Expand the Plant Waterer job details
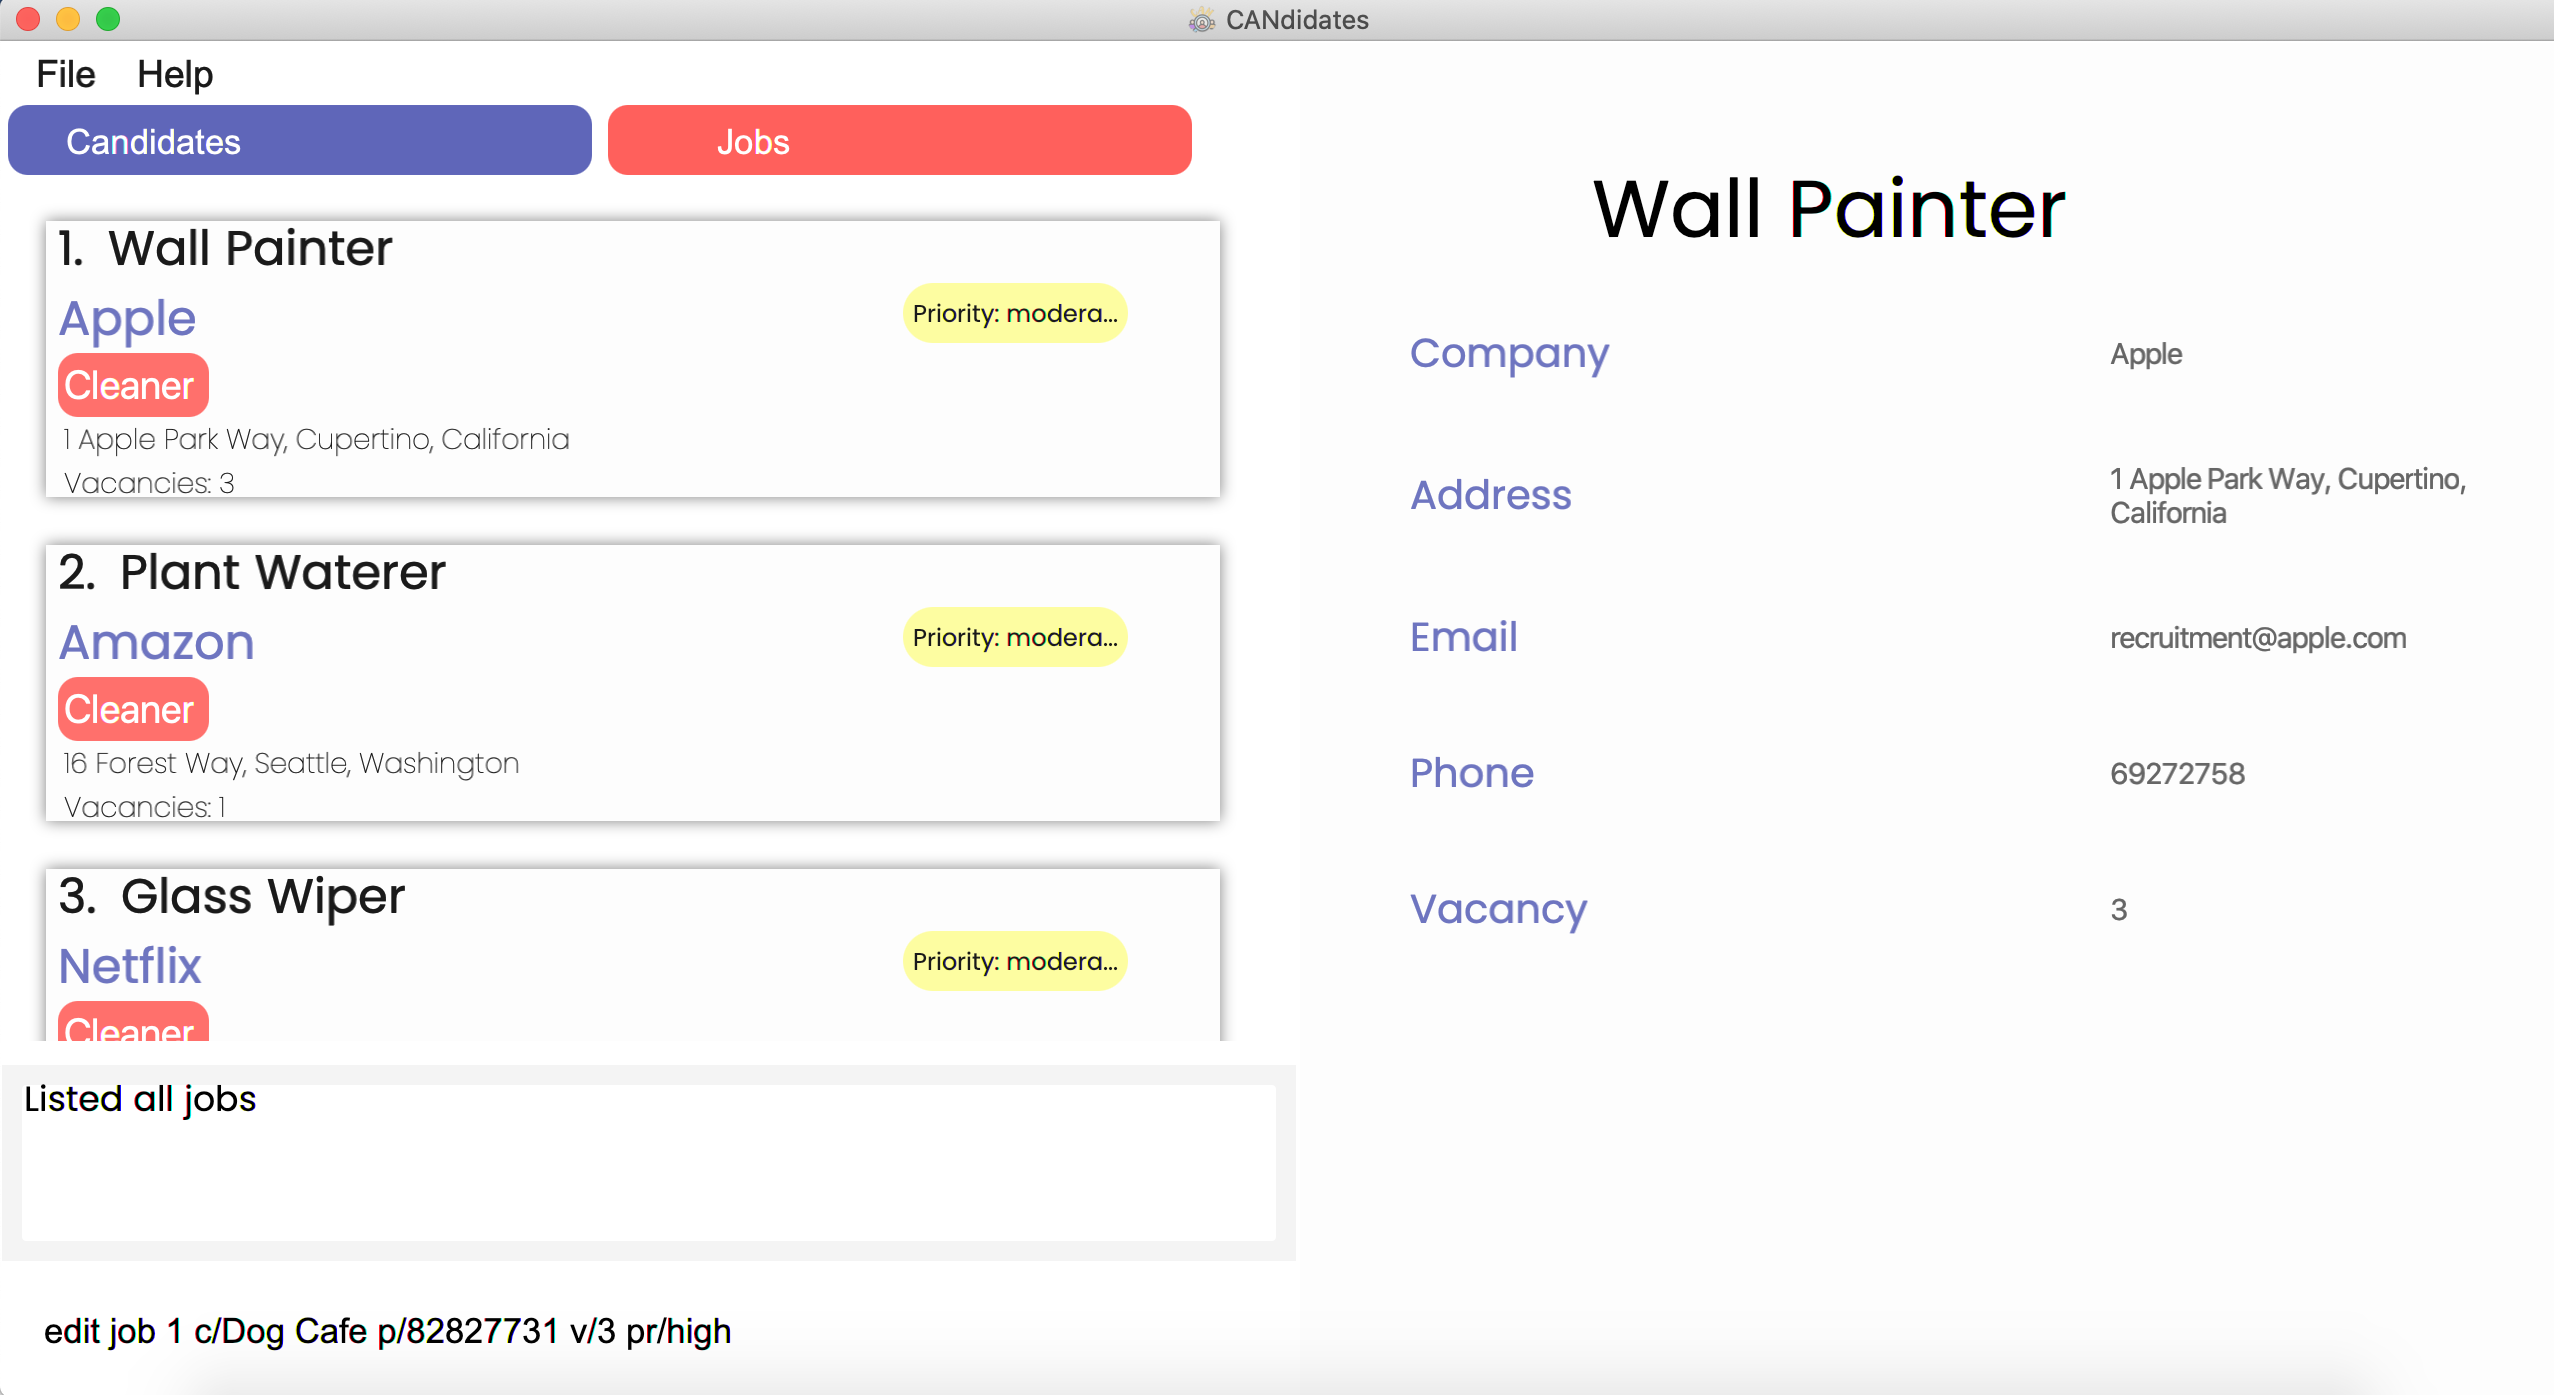This screenshot has height=1395, width=2554. click(x=627, y=679)
